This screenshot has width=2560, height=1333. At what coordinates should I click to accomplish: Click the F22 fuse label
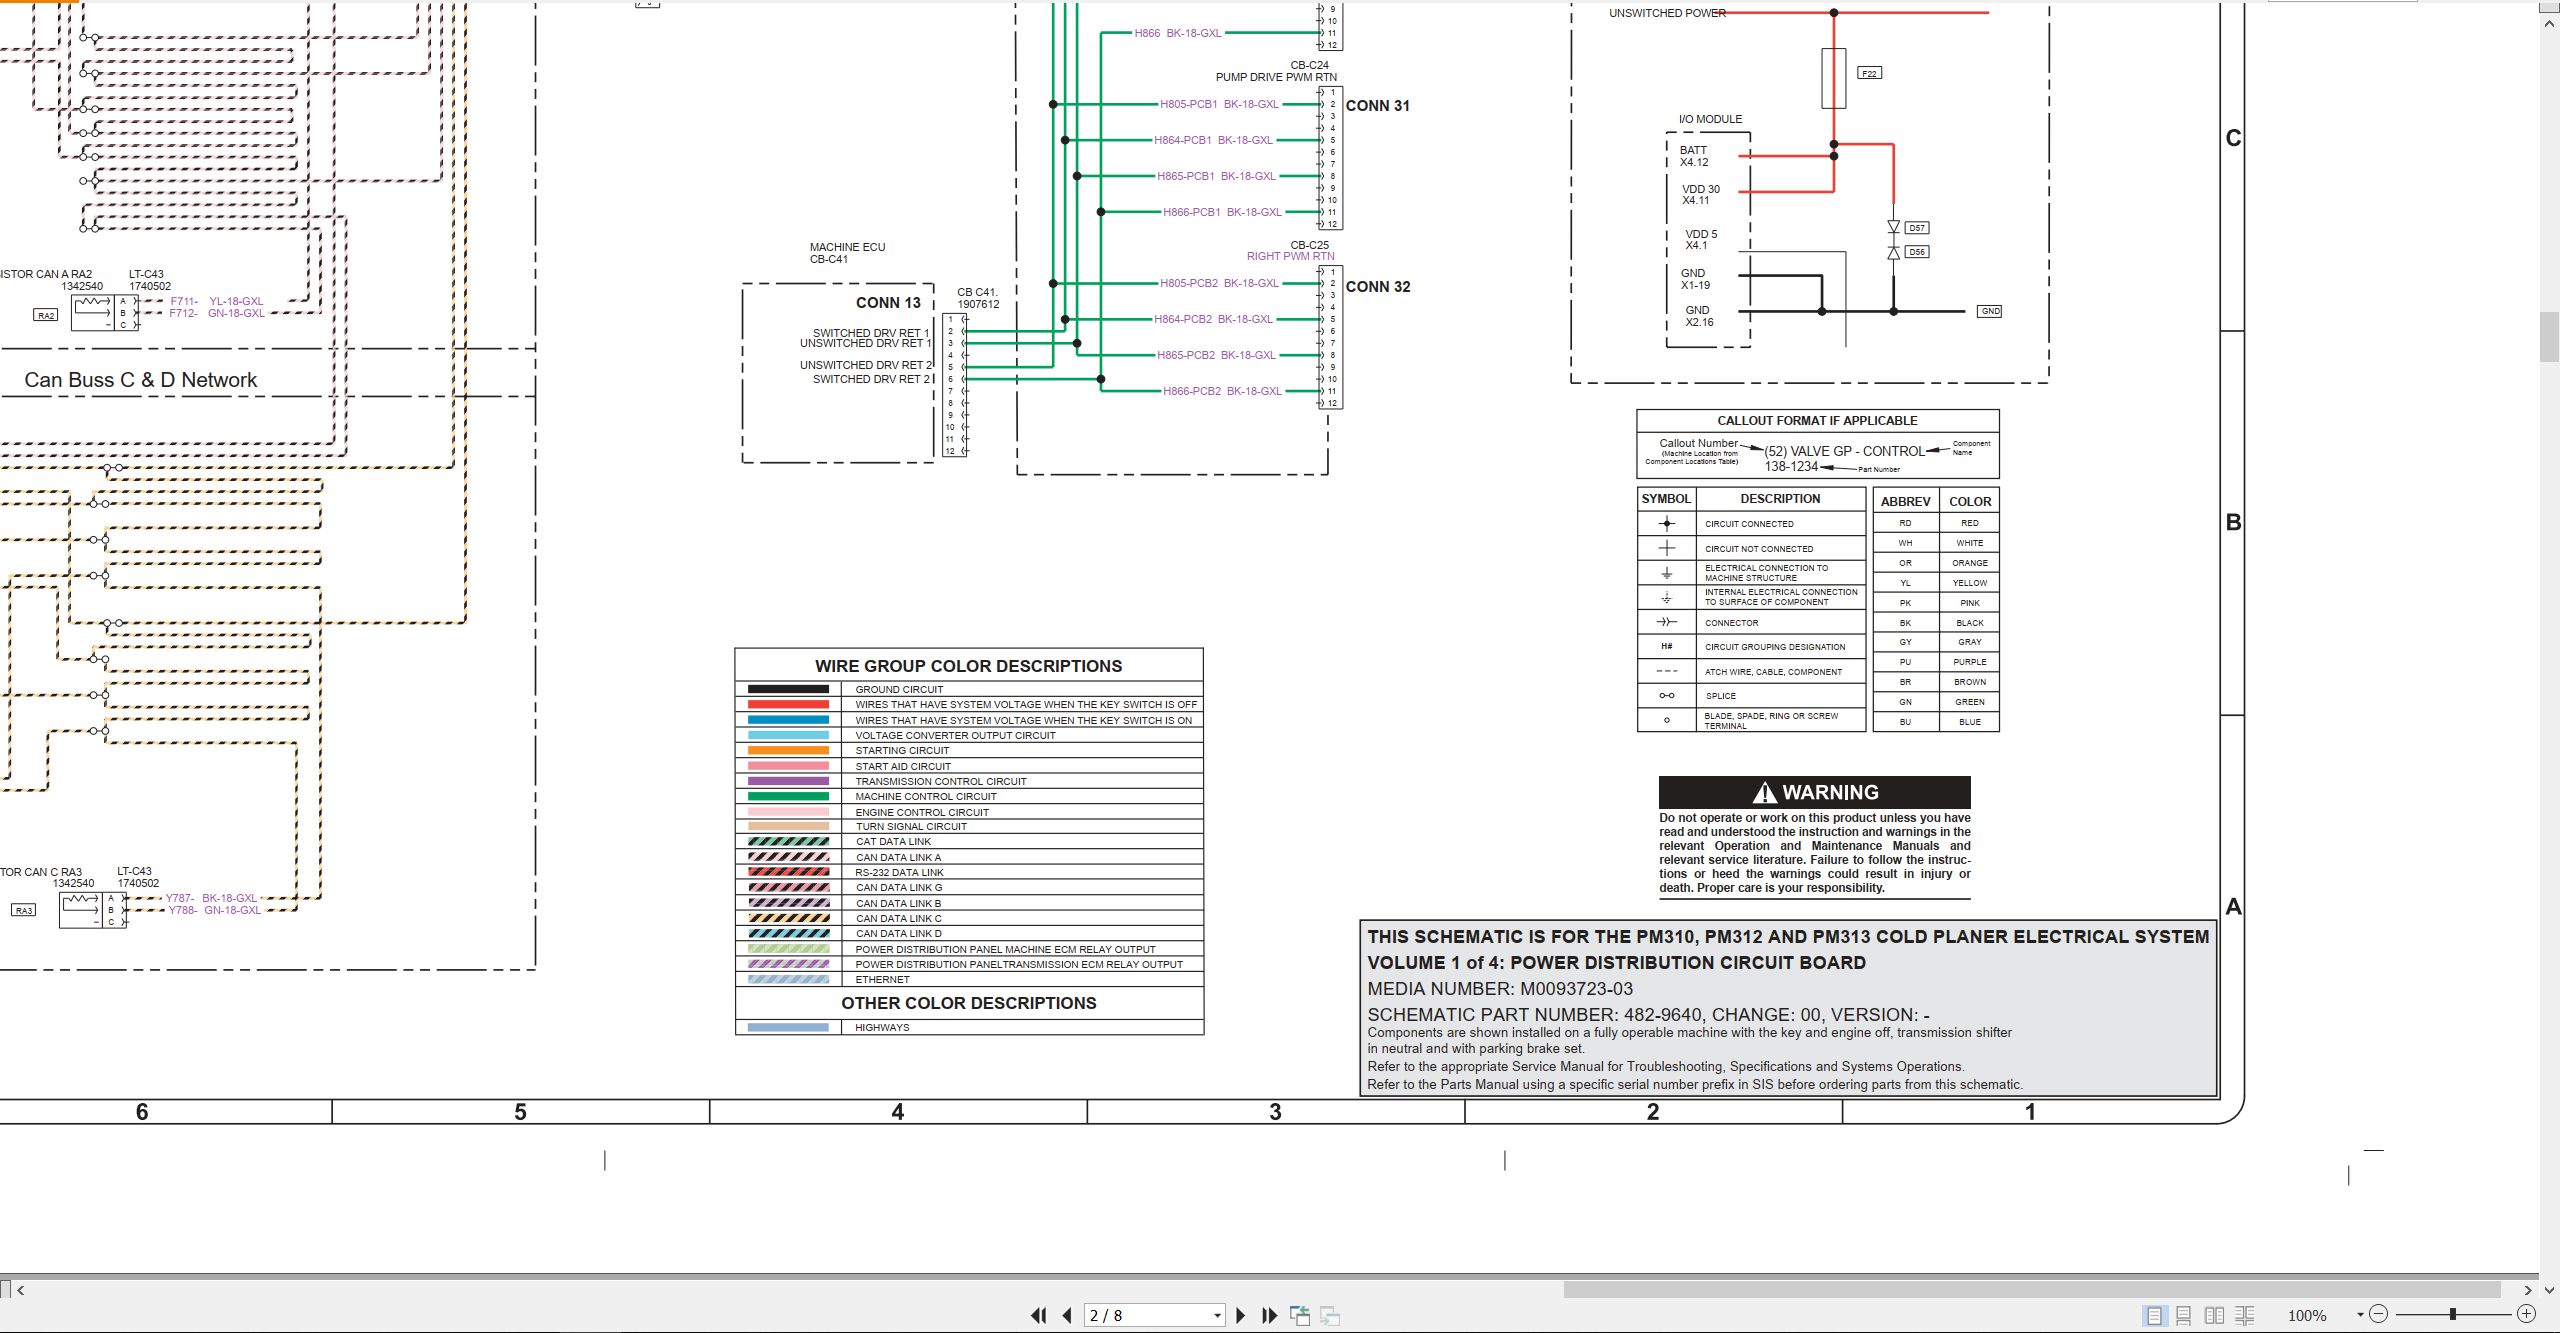(1869, 73)
